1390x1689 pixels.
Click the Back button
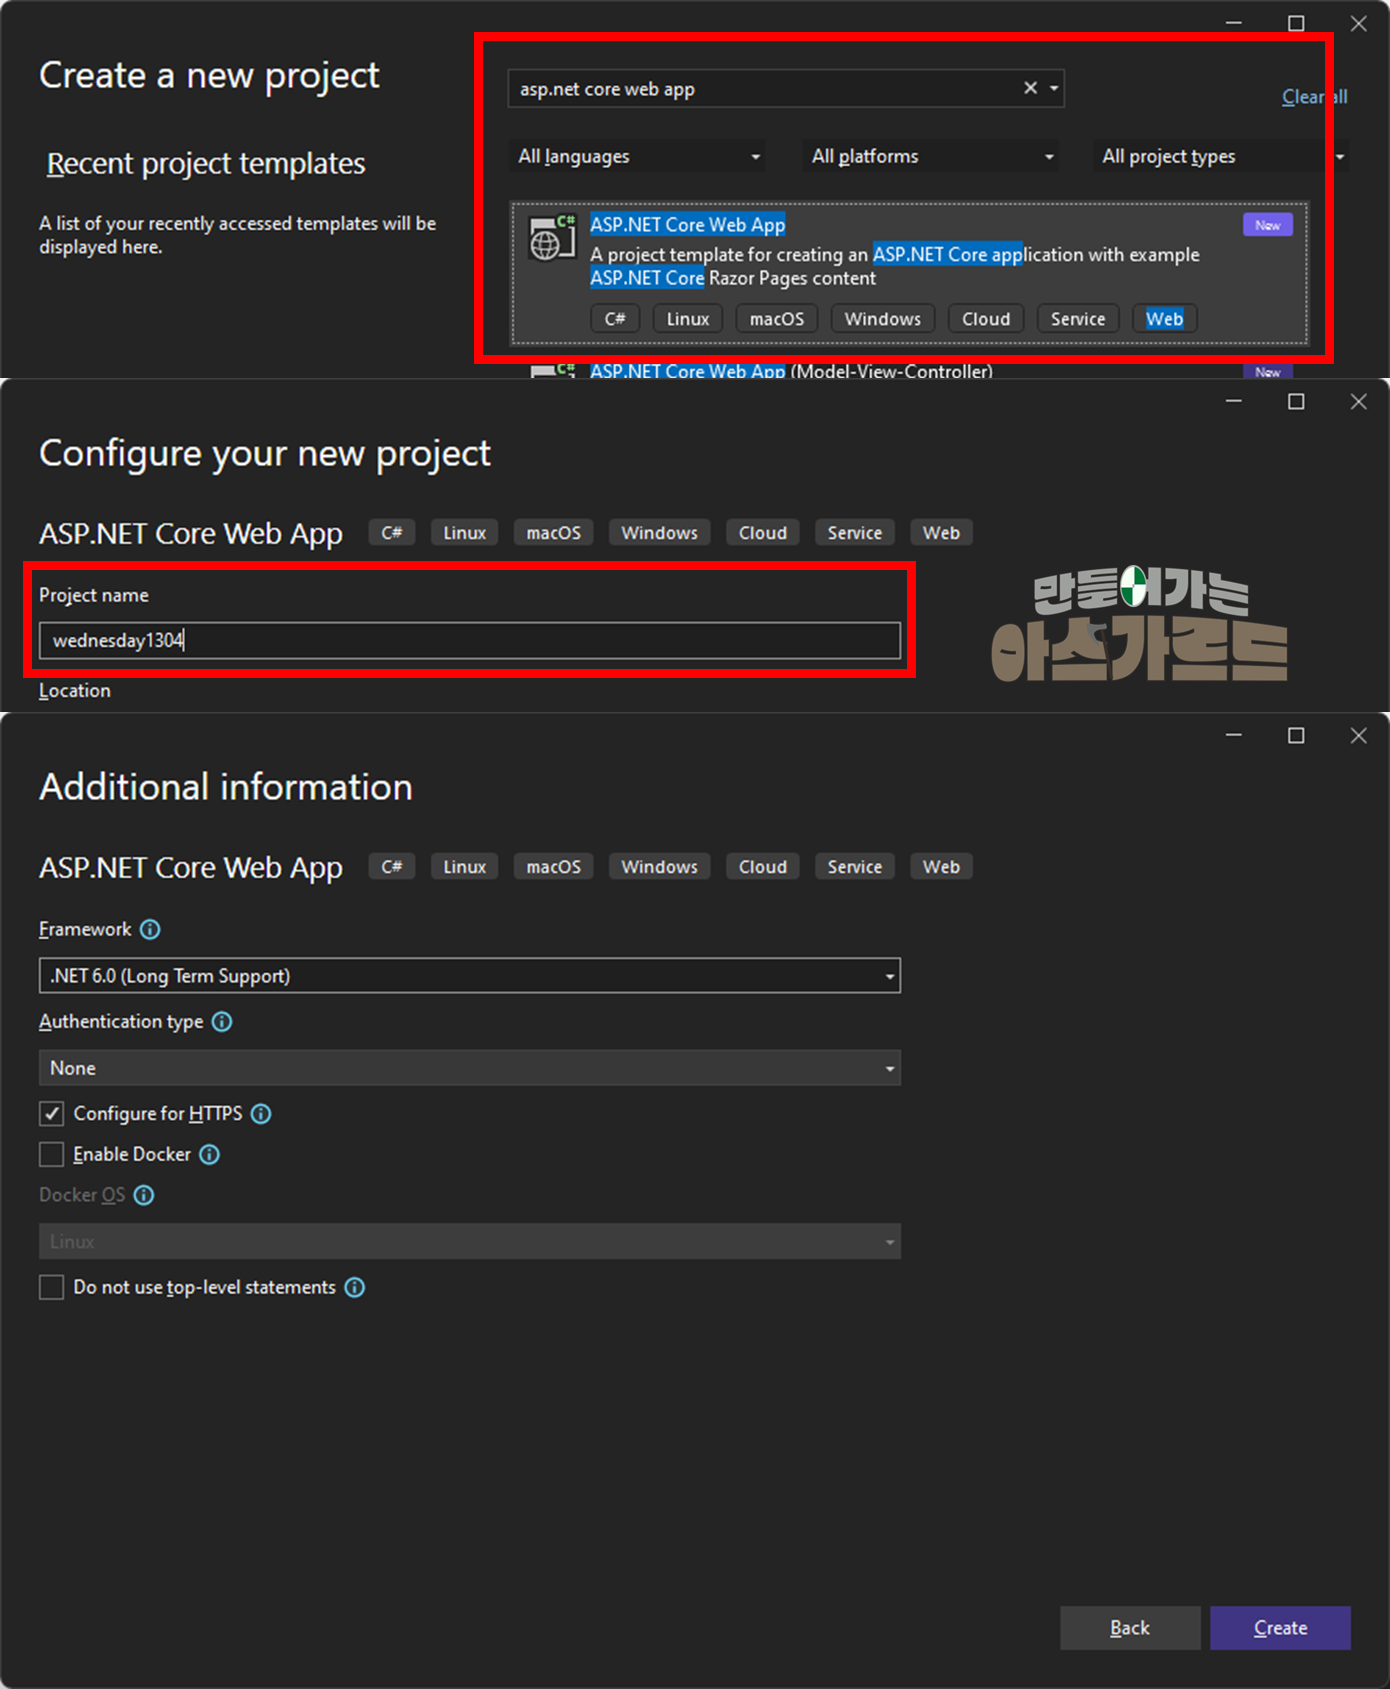coord(1130,1628)
